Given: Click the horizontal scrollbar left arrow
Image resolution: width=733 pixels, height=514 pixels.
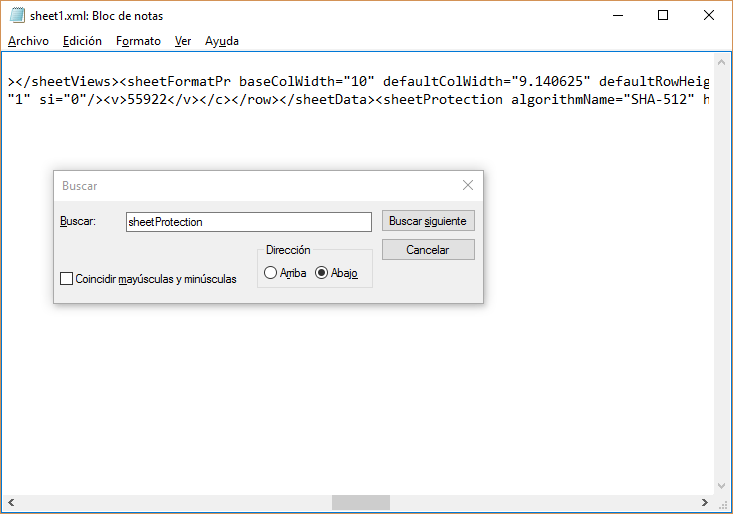Looking at the screenshot, I should pos(9,502).
